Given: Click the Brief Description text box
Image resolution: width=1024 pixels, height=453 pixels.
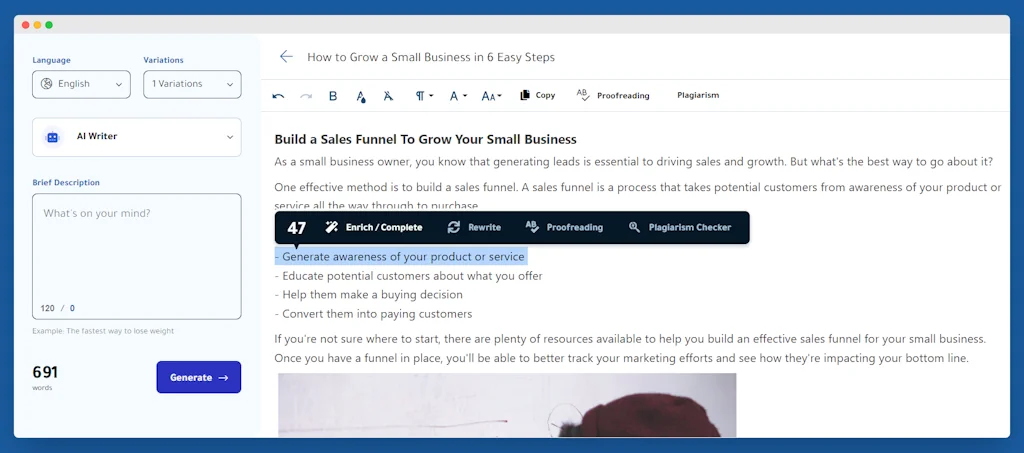Looking at the screenshot, I should (136, 250).
